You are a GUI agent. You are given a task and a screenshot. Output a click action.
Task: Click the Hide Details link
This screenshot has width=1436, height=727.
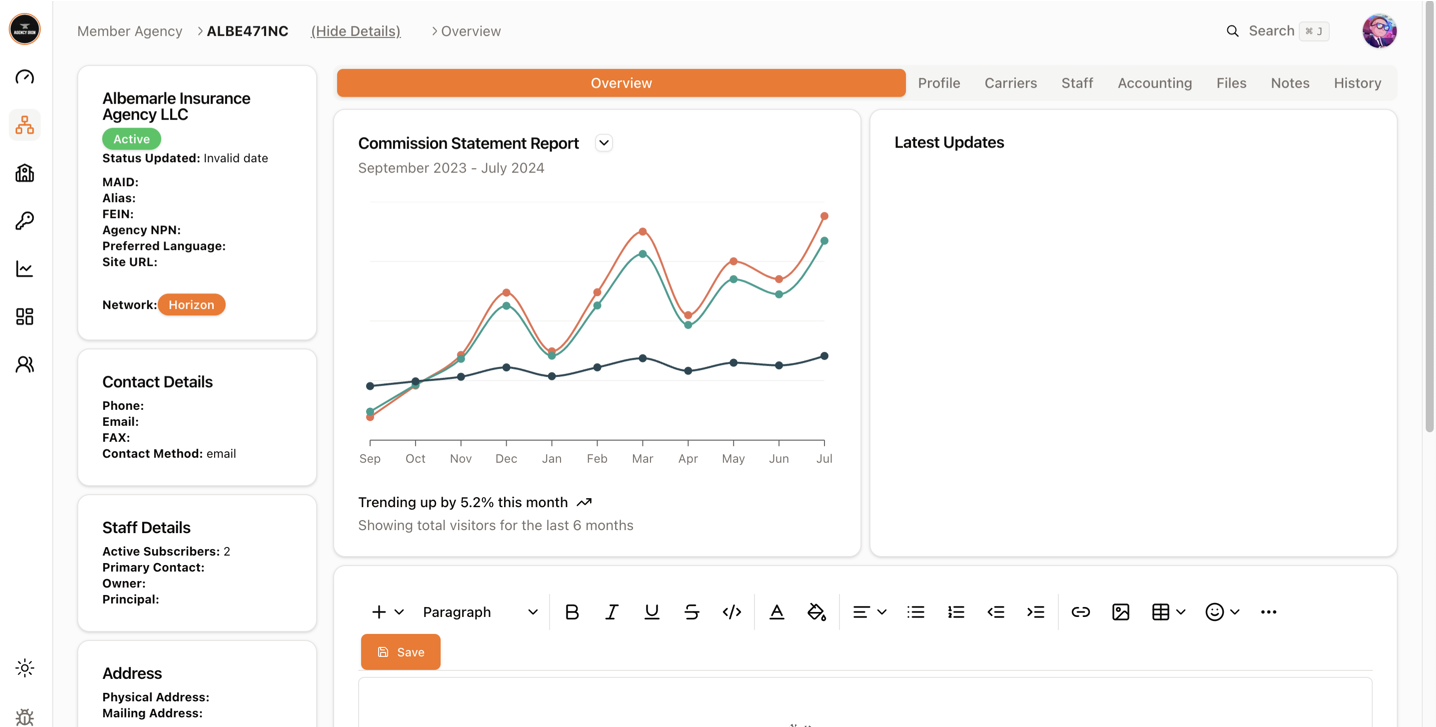356,31
